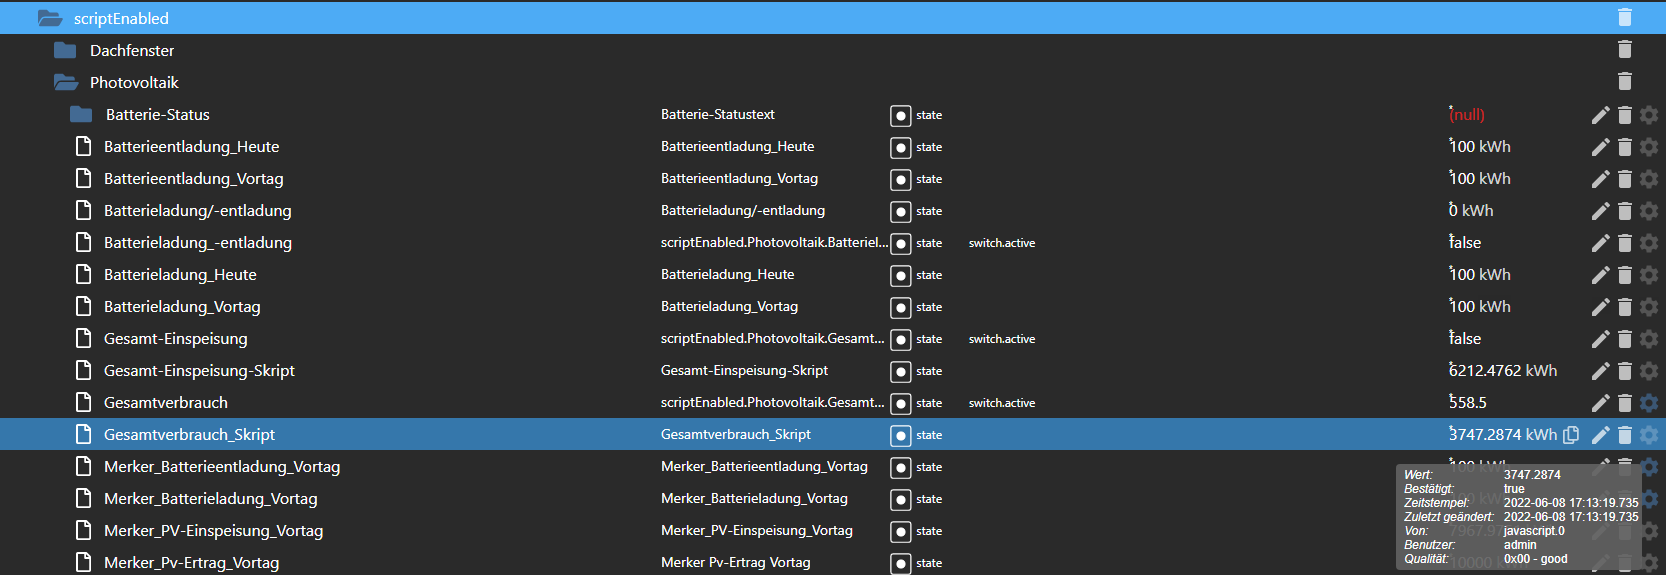This screenshot has width=1666, height=575.
Task: Click state type icon in Gesamtverbrauch_Skript row
Action: pos(901,435)
